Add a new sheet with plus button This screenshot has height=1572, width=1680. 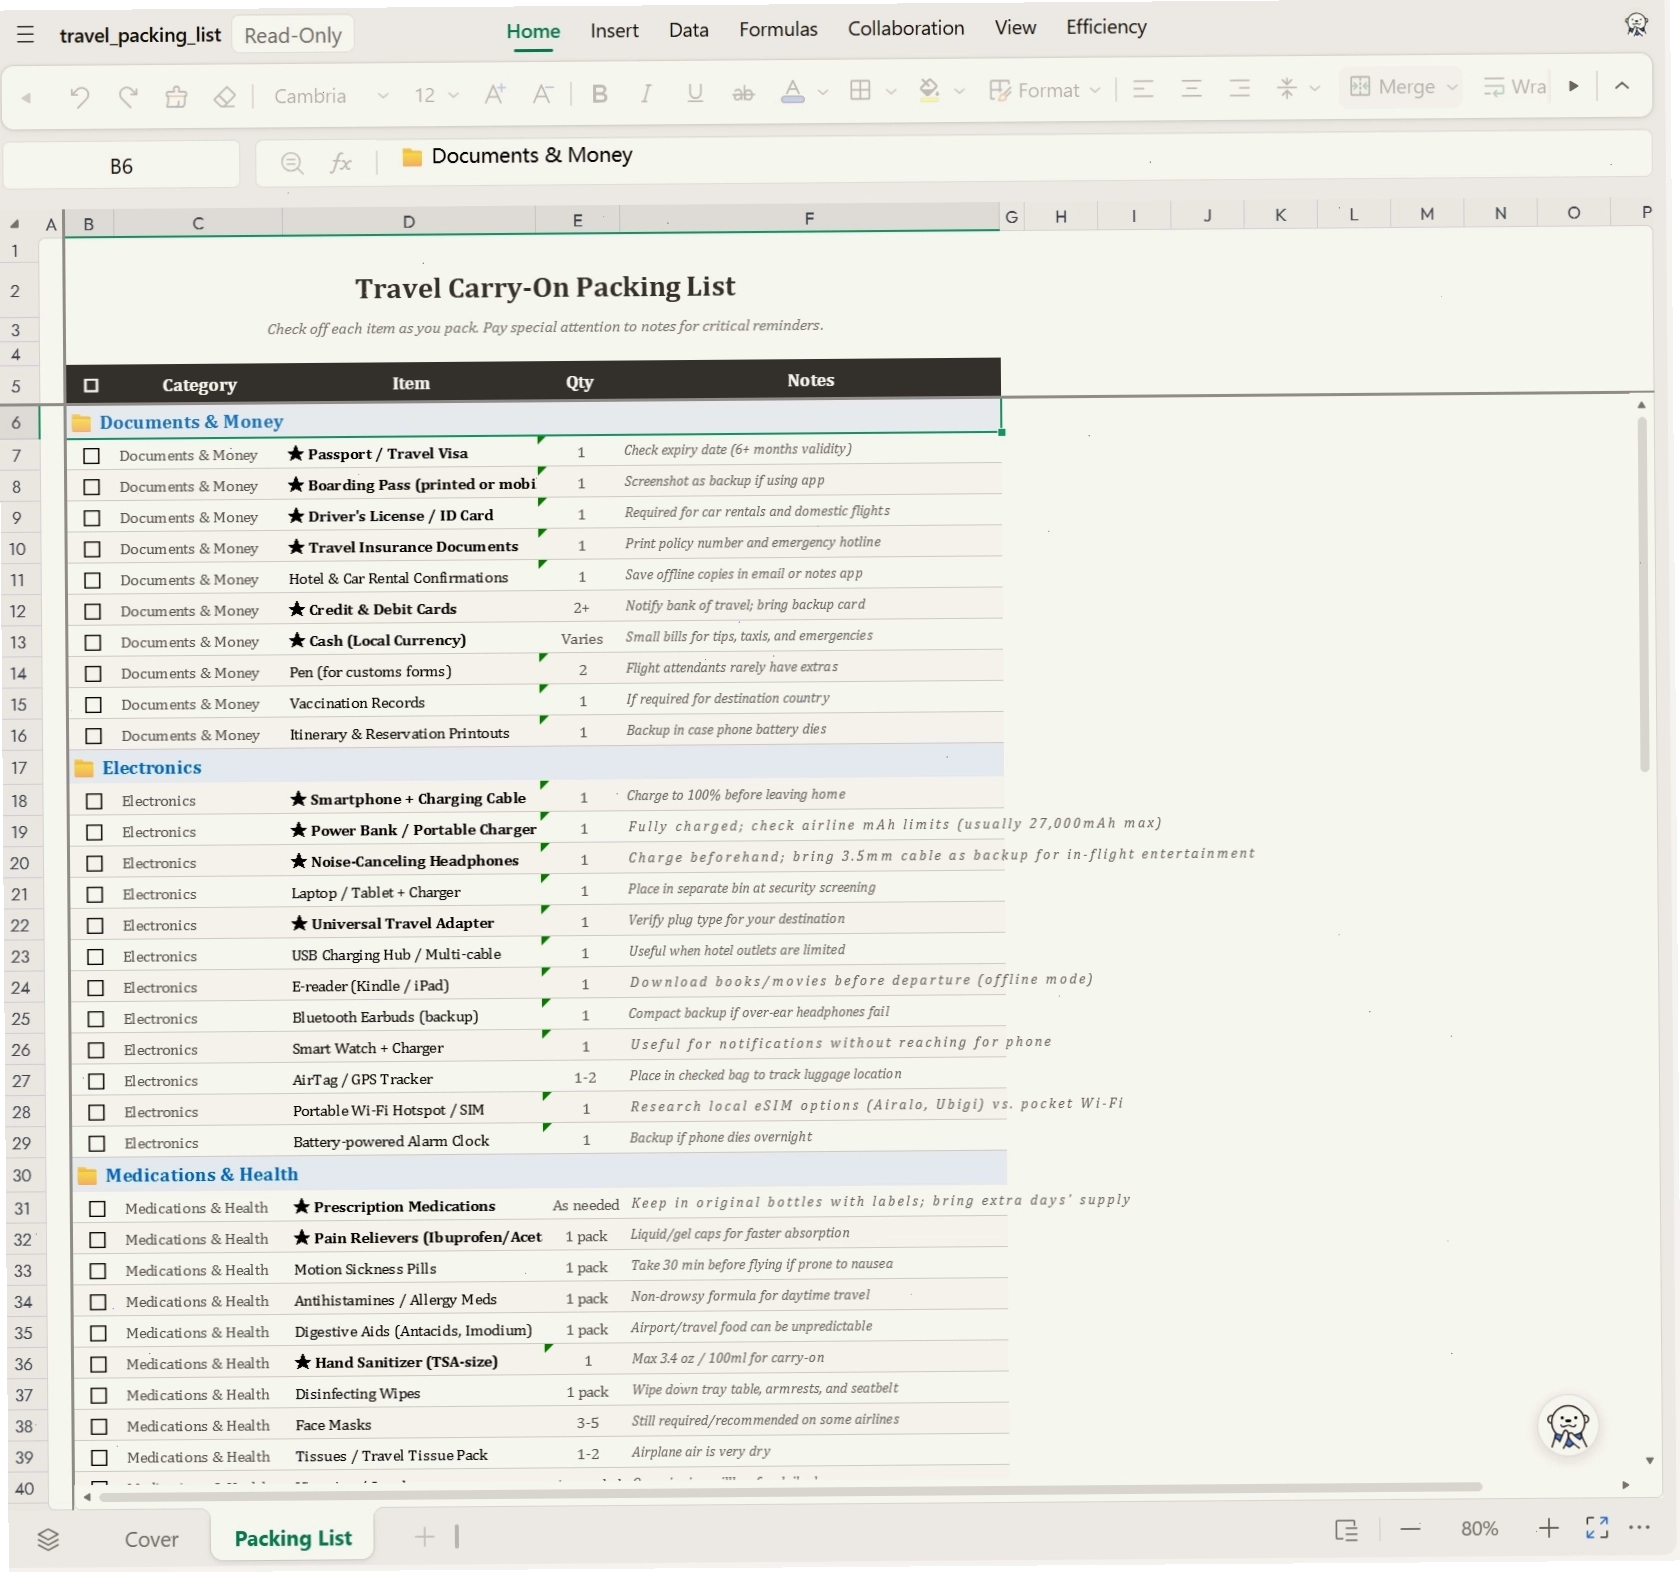tap(424, 1536)
